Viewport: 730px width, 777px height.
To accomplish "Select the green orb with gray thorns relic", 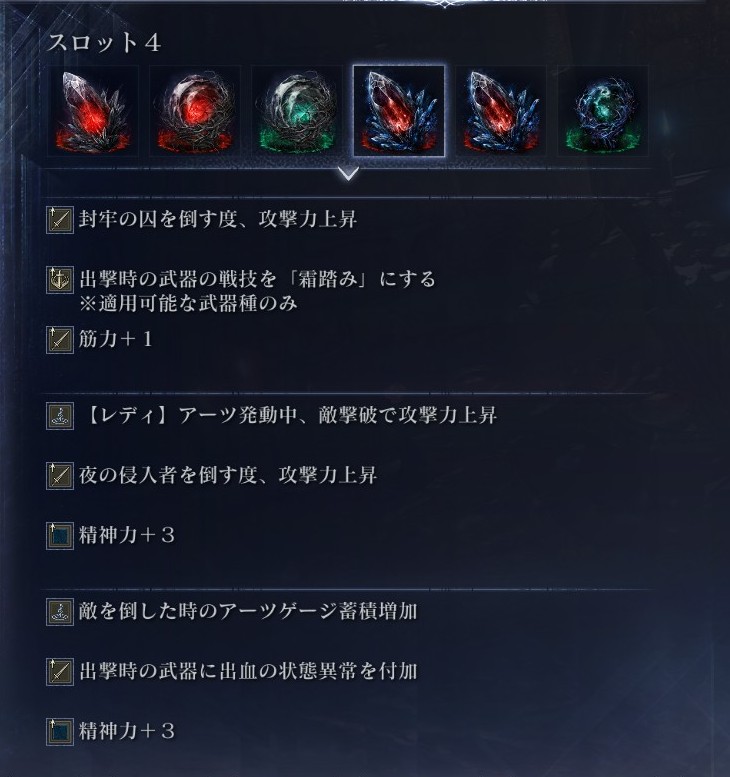I will click(297, 111).
